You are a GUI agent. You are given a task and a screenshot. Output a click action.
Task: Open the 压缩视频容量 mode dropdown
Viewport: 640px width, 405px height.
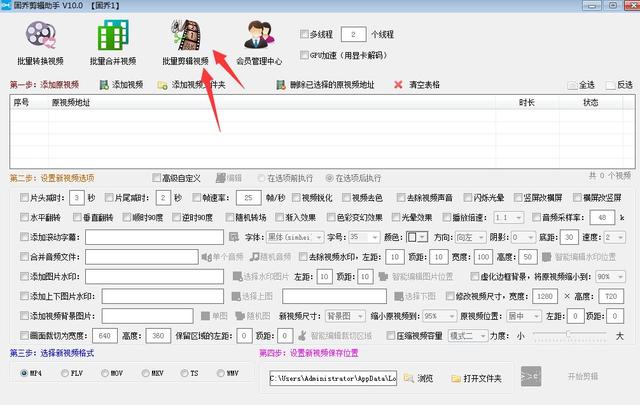click(x=468, y=336)
